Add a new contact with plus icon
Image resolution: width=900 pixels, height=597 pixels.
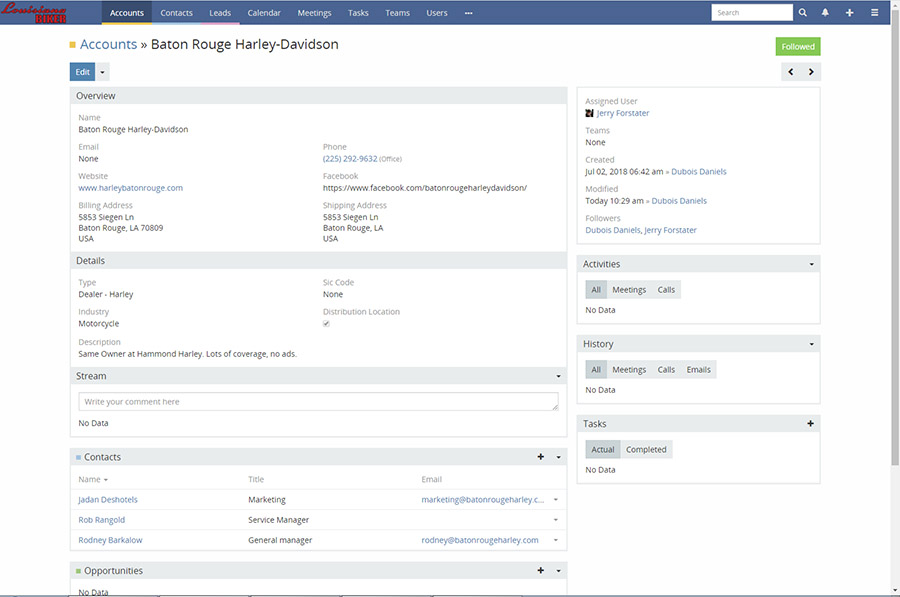541,457
